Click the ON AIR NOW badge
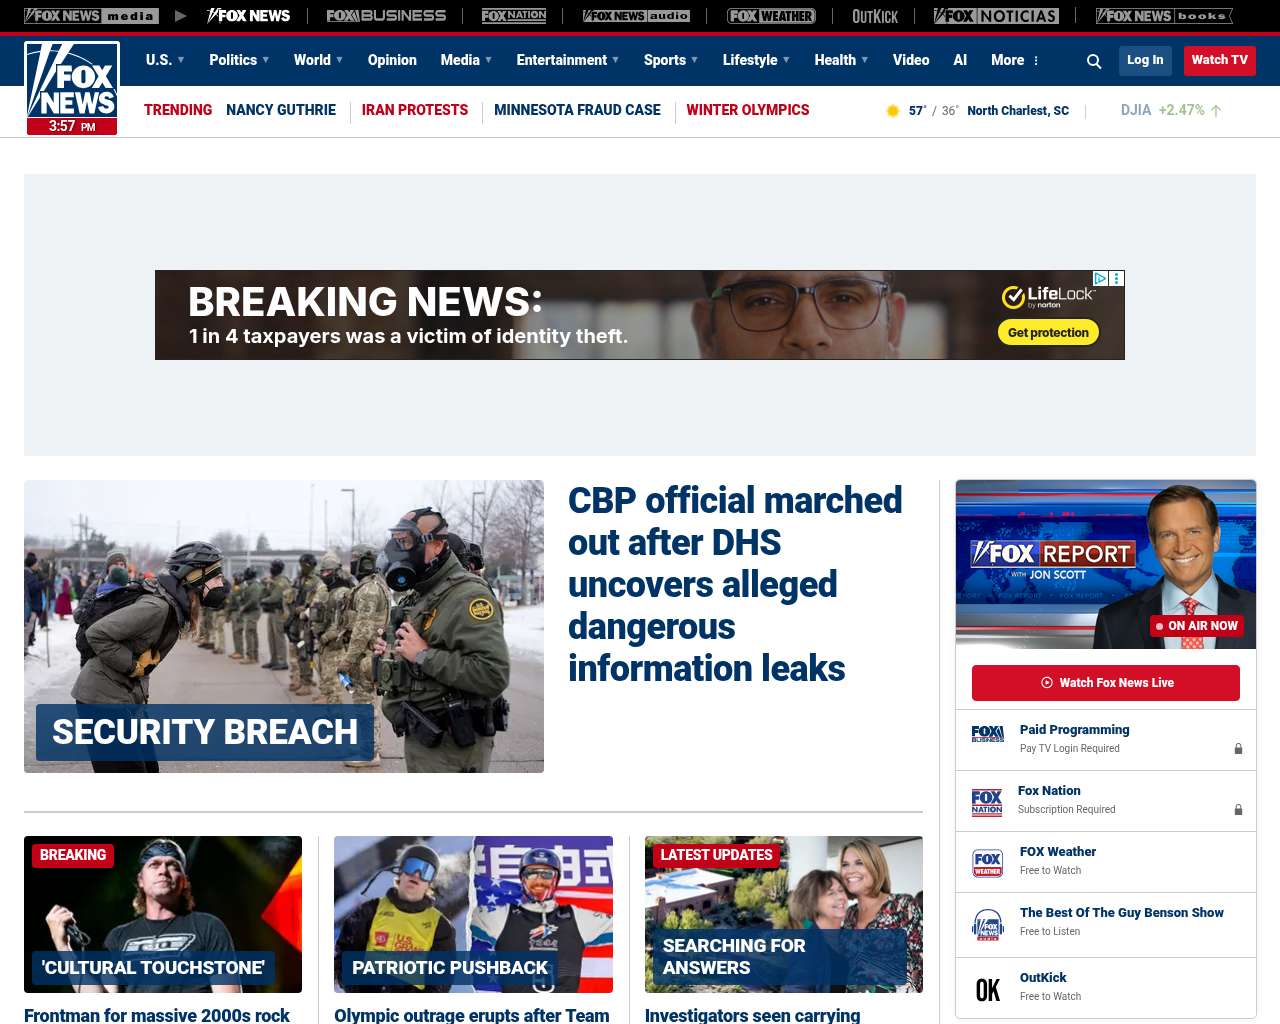The width and height of the screenshot is (1280, 1024). [x=1196, y=626]
